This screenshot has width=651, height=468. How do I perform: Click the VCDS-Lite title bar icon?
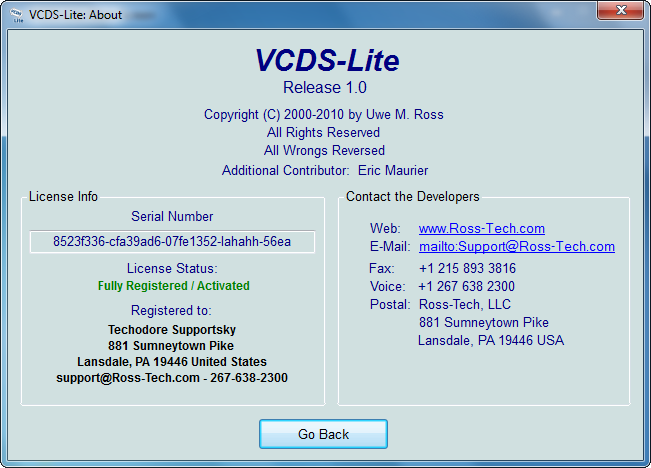(x=17, y=15)
